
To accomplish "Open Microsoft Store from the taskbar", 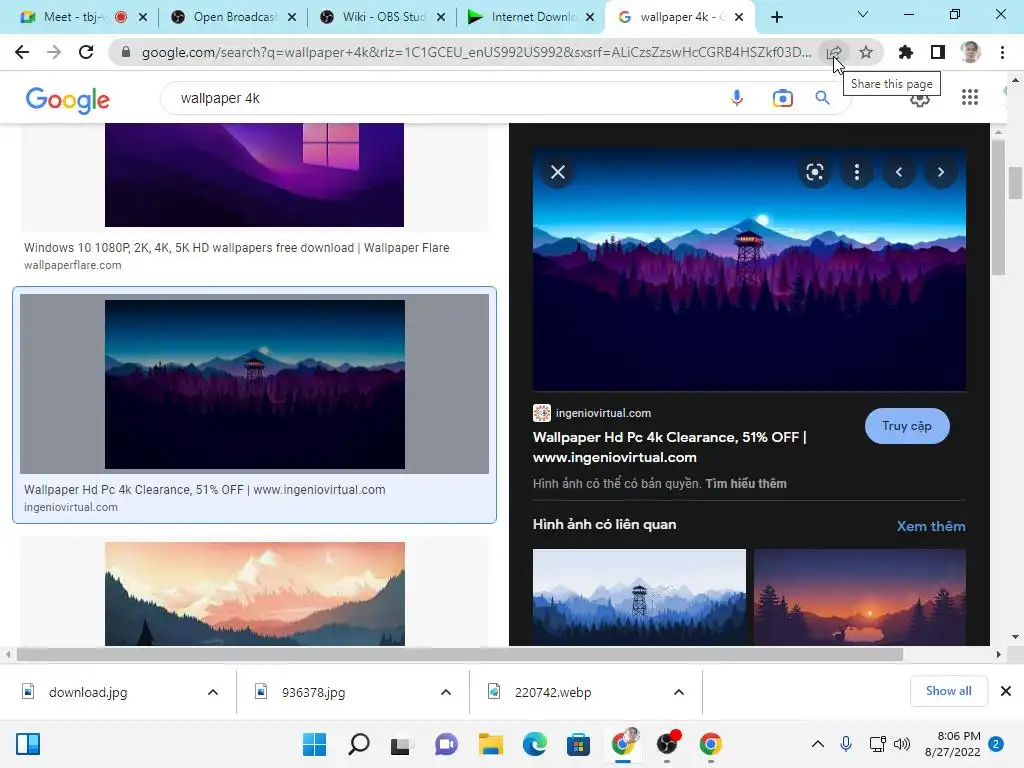I will coord(578,744).
